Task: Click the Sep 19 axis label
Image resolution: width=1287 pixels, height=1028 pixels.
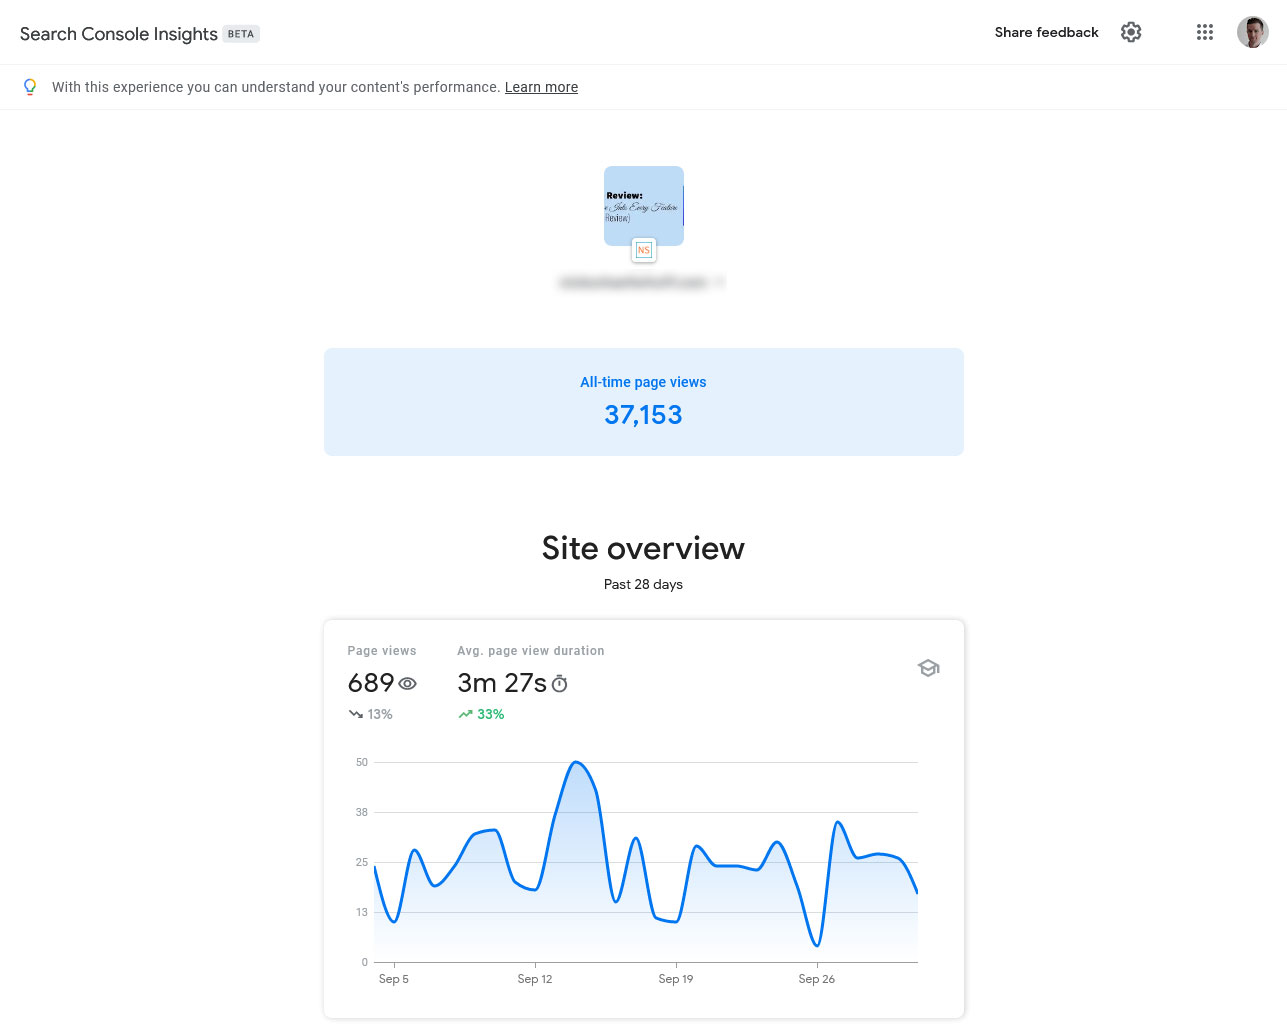Action: click(x=676, y=979)
